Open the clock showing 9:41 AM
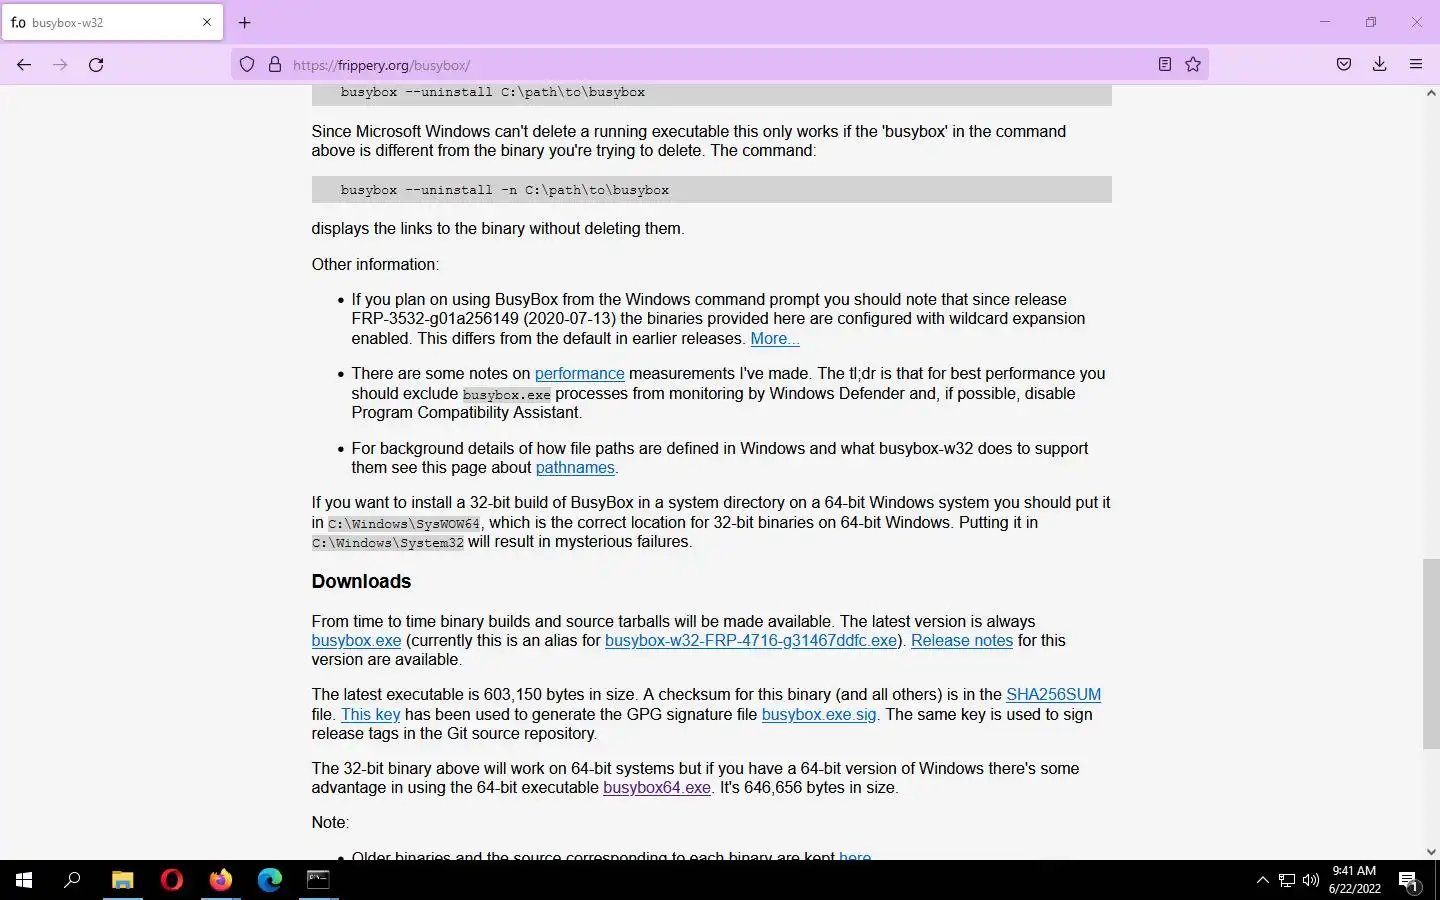The width and height of the screenshot is (1440, 900). [x=1355, y=880]
